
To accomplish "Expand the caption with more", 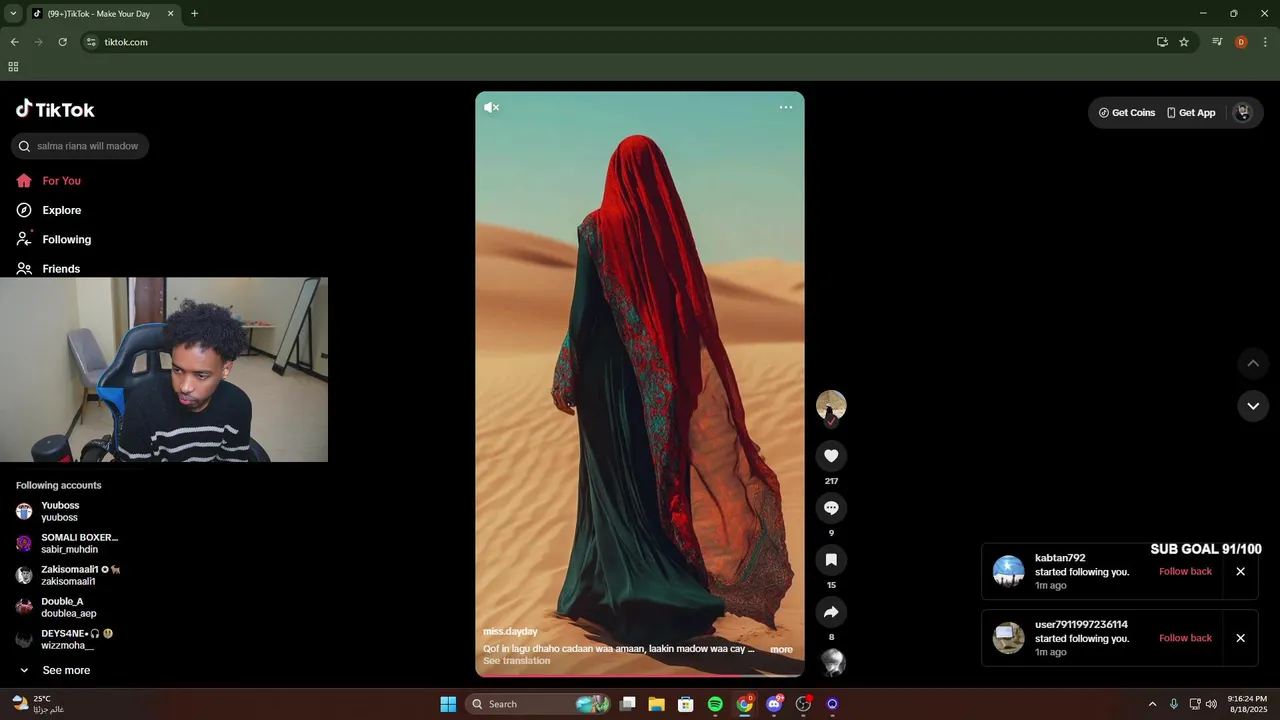I will 781,649.
